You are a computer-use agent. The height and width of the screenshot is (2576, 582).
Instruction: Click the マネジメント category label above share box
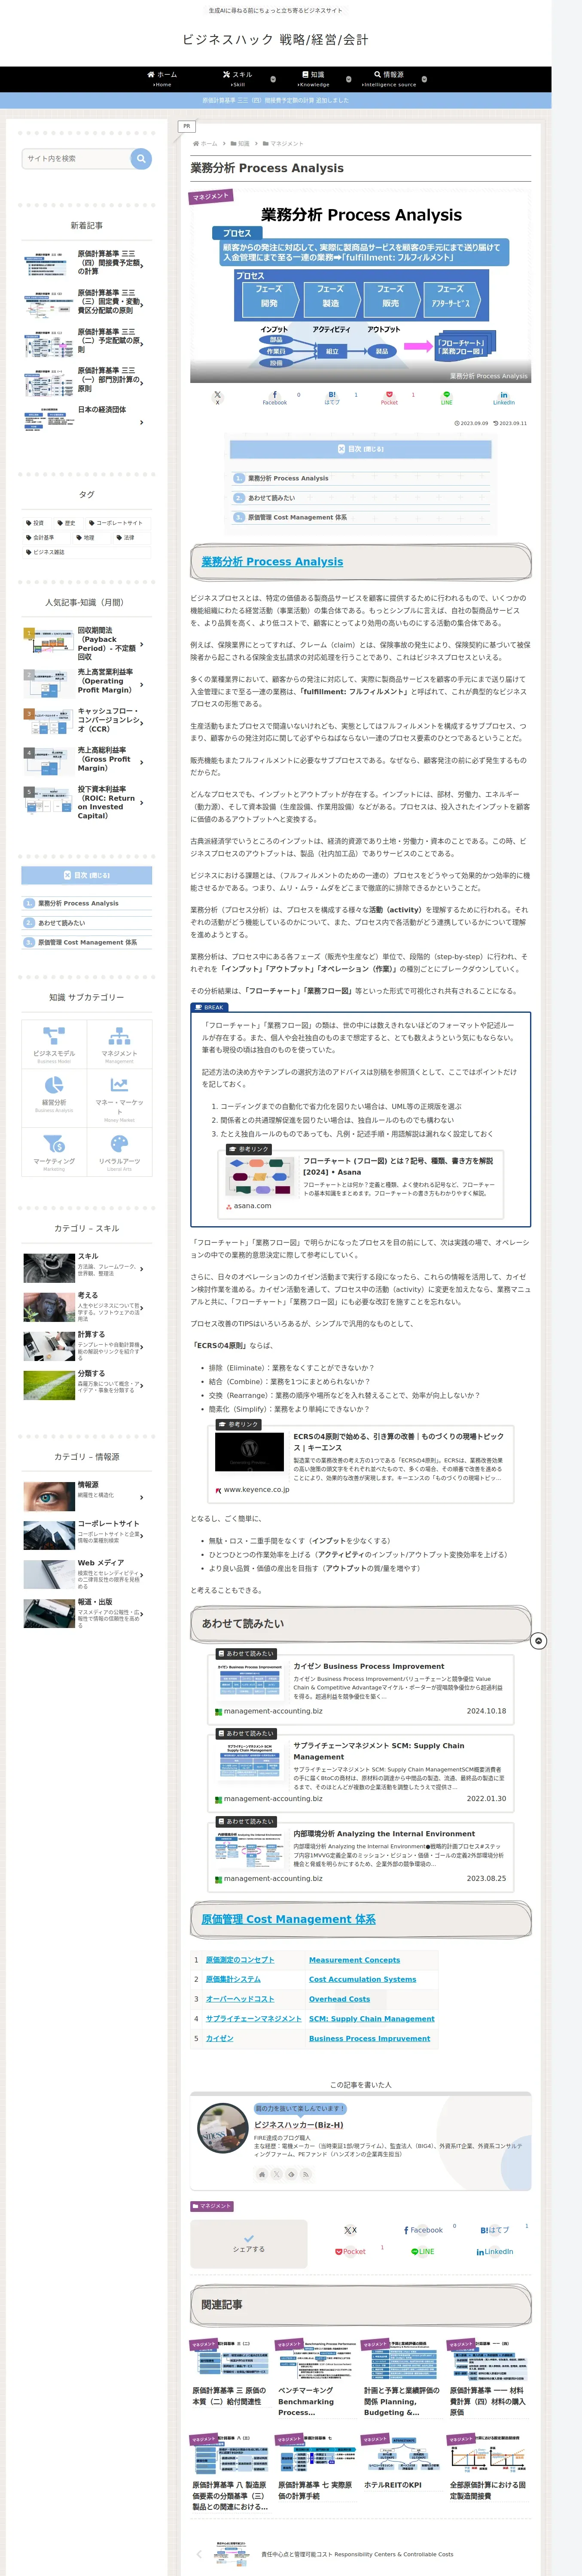[212, 2206]
